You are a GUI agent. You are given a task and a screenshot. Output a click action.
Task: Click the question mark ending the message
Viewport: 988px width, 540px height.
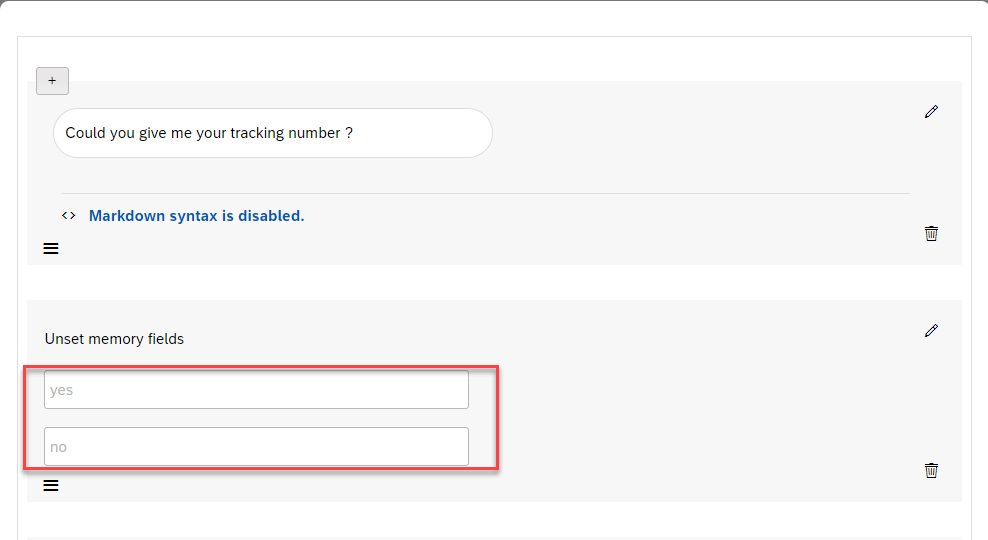[348, 133]
